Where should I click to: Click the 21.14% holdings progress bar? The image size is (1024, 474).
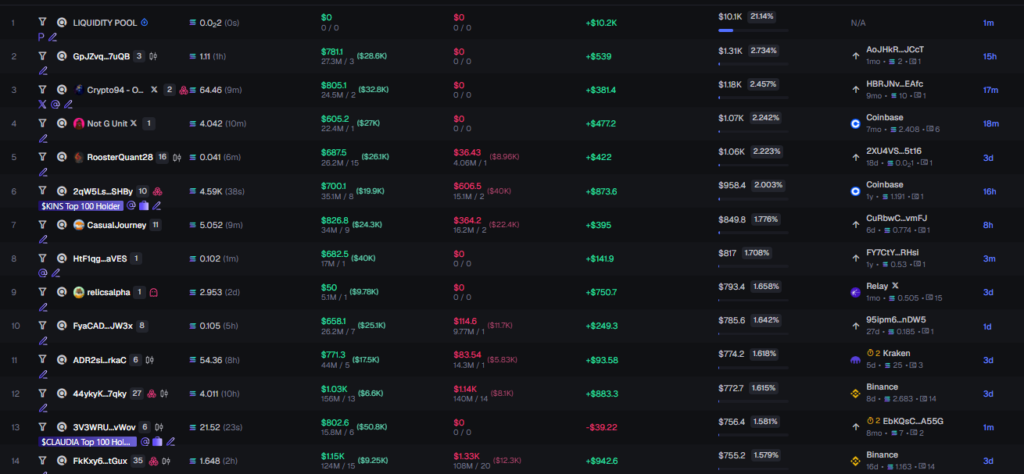point(753,30)
